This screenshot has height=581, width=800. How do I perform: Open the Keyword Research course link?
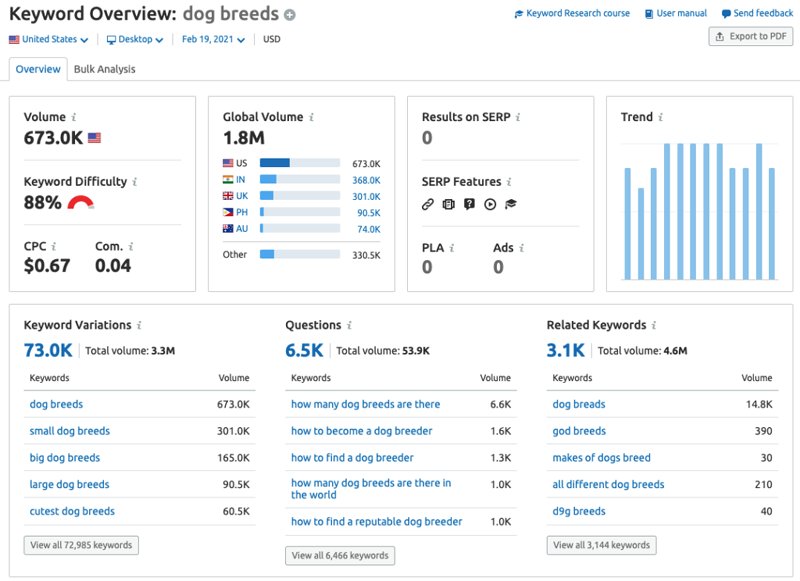click(x=572, y=13)
